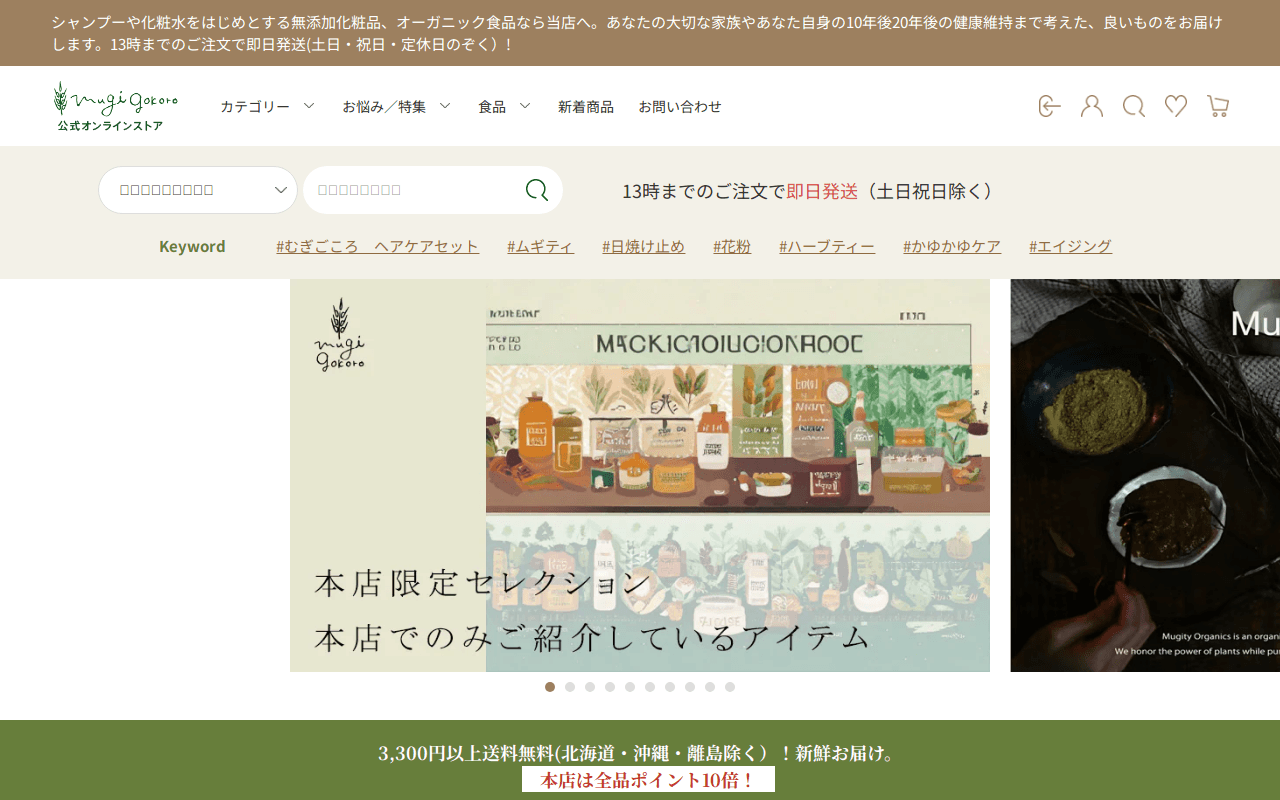Viewport: 1280px width, 800px height.
Task: Expand the お悩み／特集 menu
Action: click(x=396, y=106)
